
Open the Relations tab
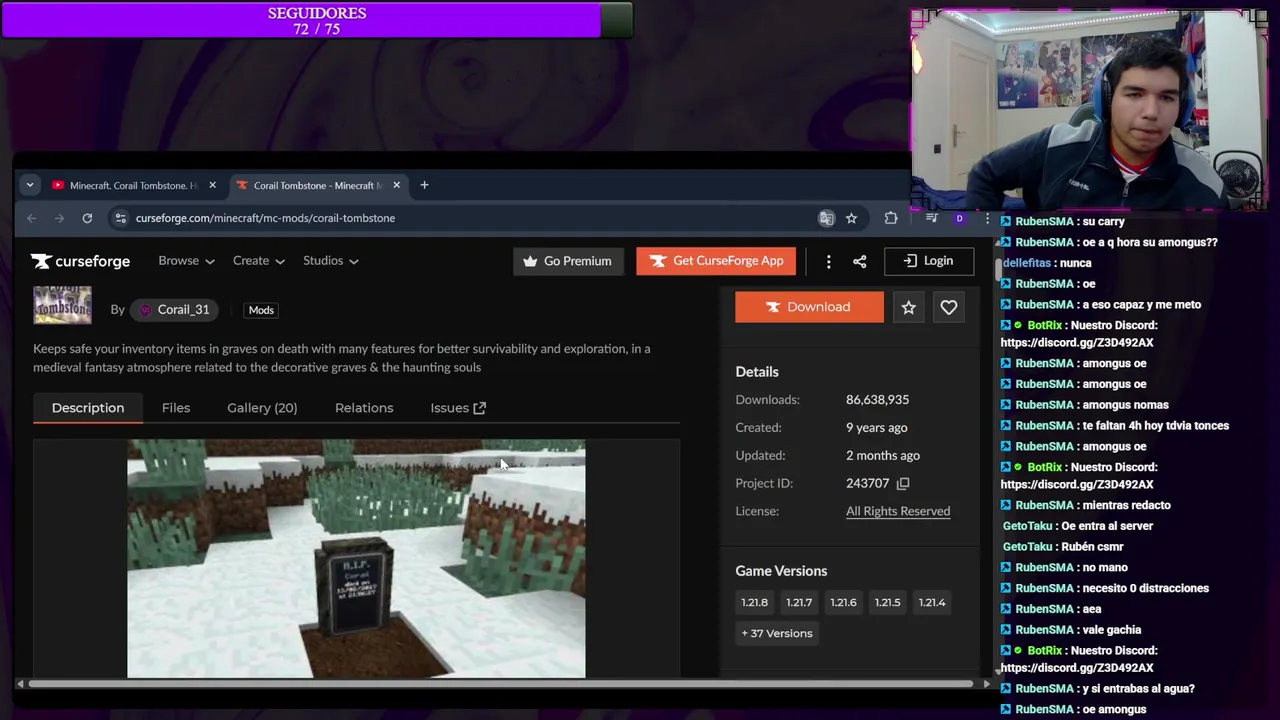[x=364, y=408]
